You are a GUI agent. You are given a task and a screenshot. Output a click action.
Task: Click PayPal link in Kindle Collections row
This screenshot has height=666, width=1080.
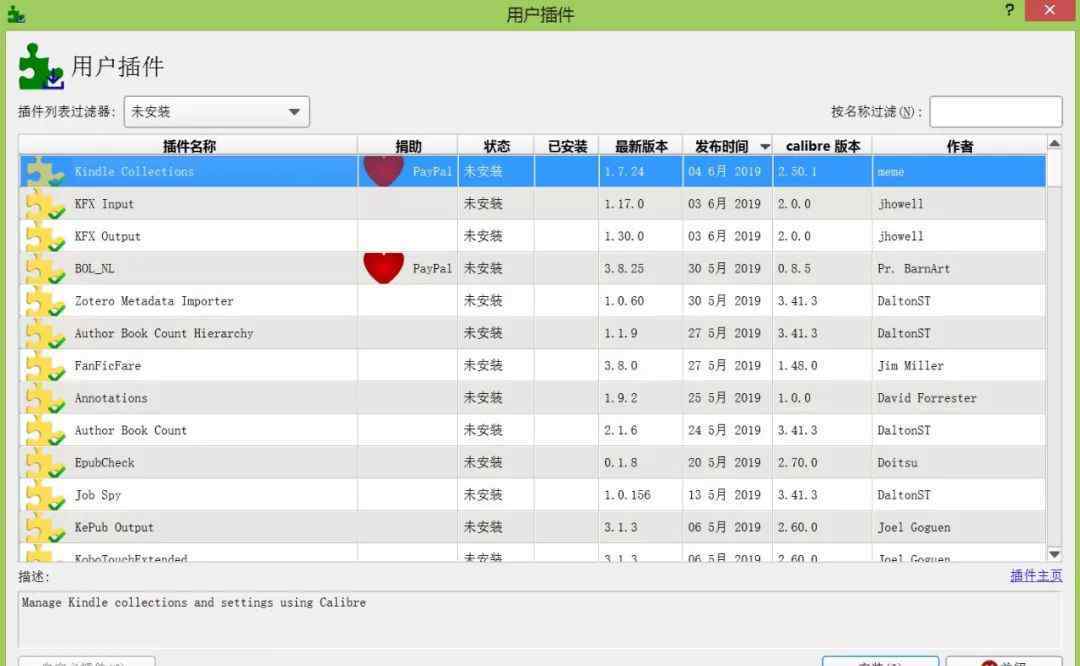[432, 171]
